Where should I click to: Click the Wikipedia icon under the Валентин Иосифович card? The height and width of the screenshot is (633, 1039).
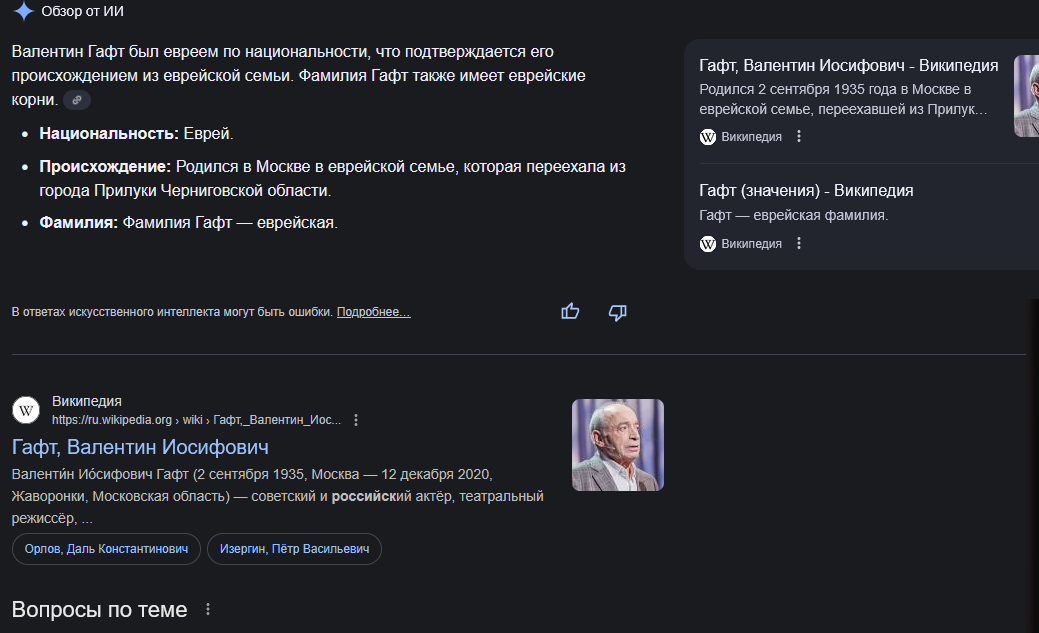[708, 137]
